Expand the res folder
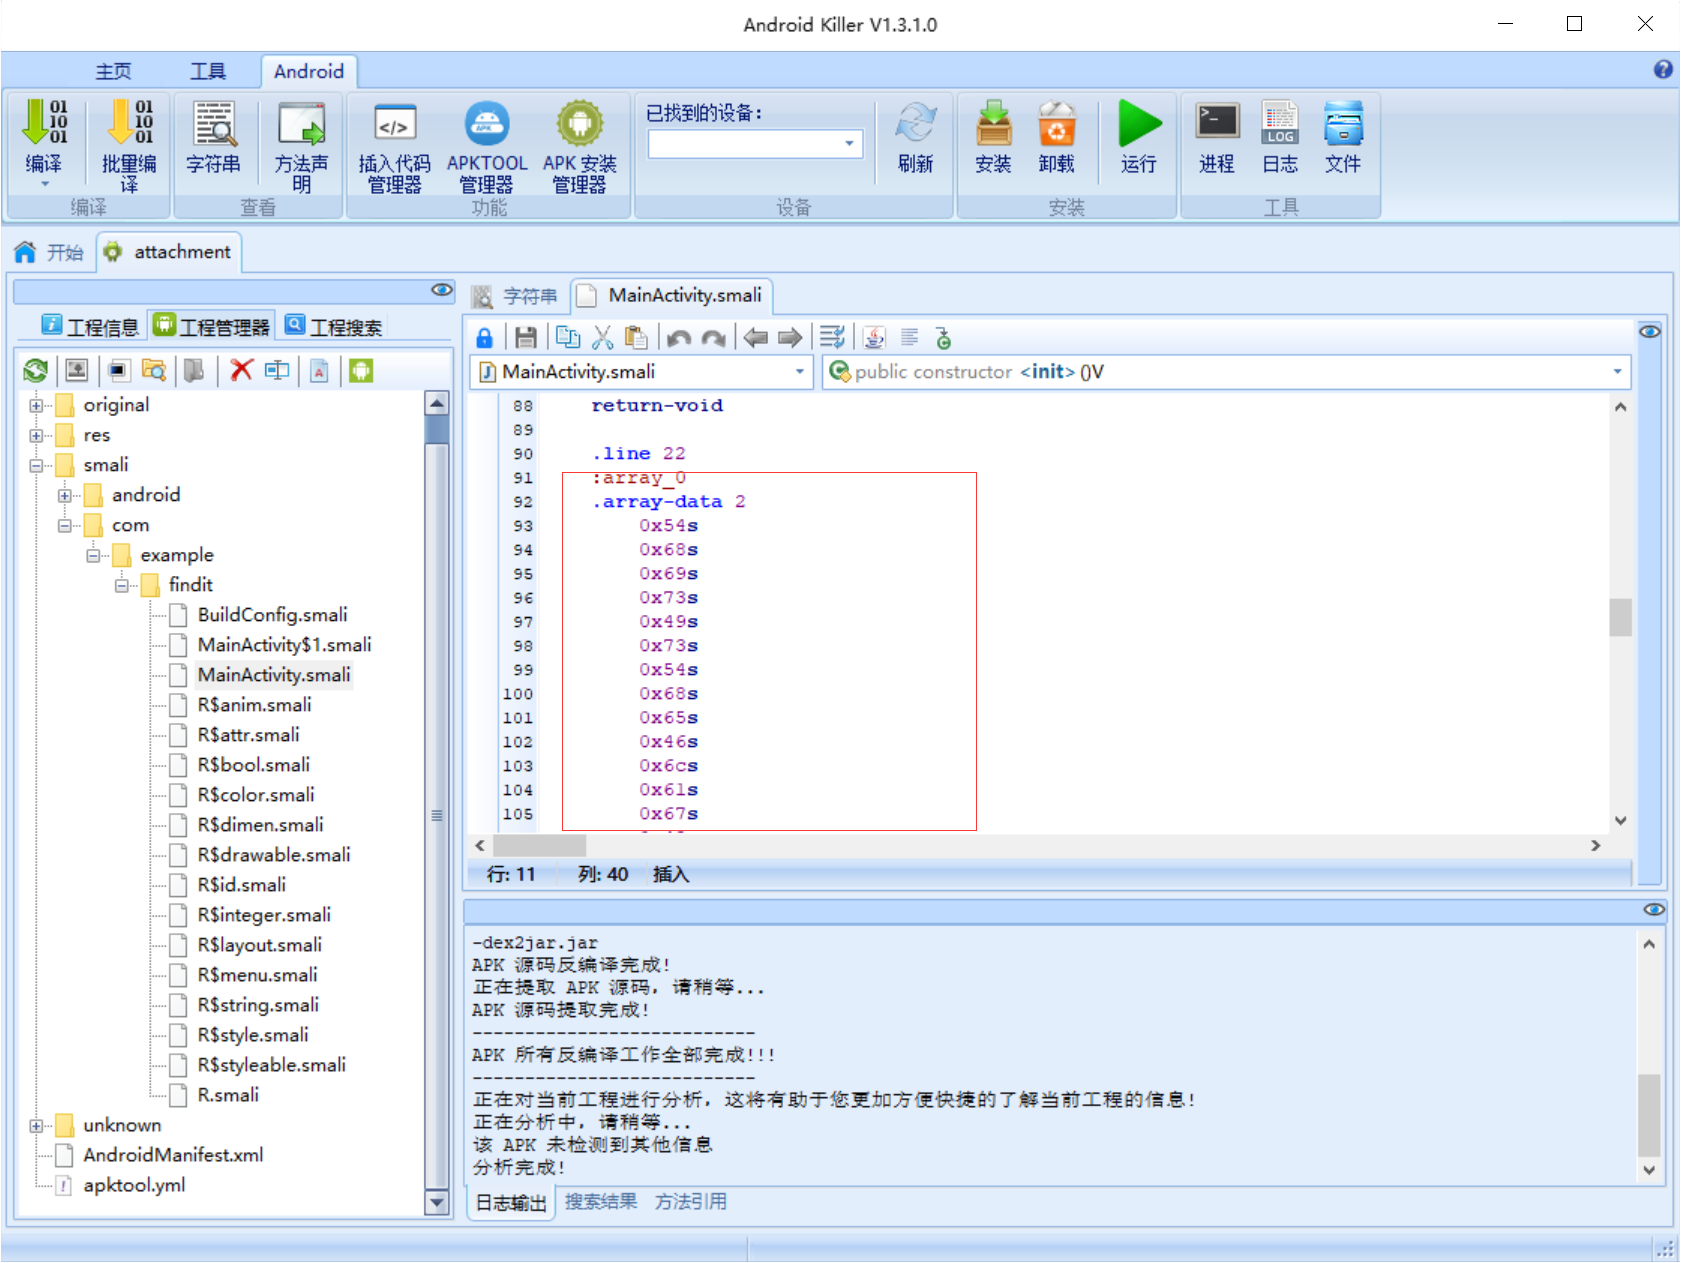Viewport: 1681px width, 1263px height. [36, 436]
